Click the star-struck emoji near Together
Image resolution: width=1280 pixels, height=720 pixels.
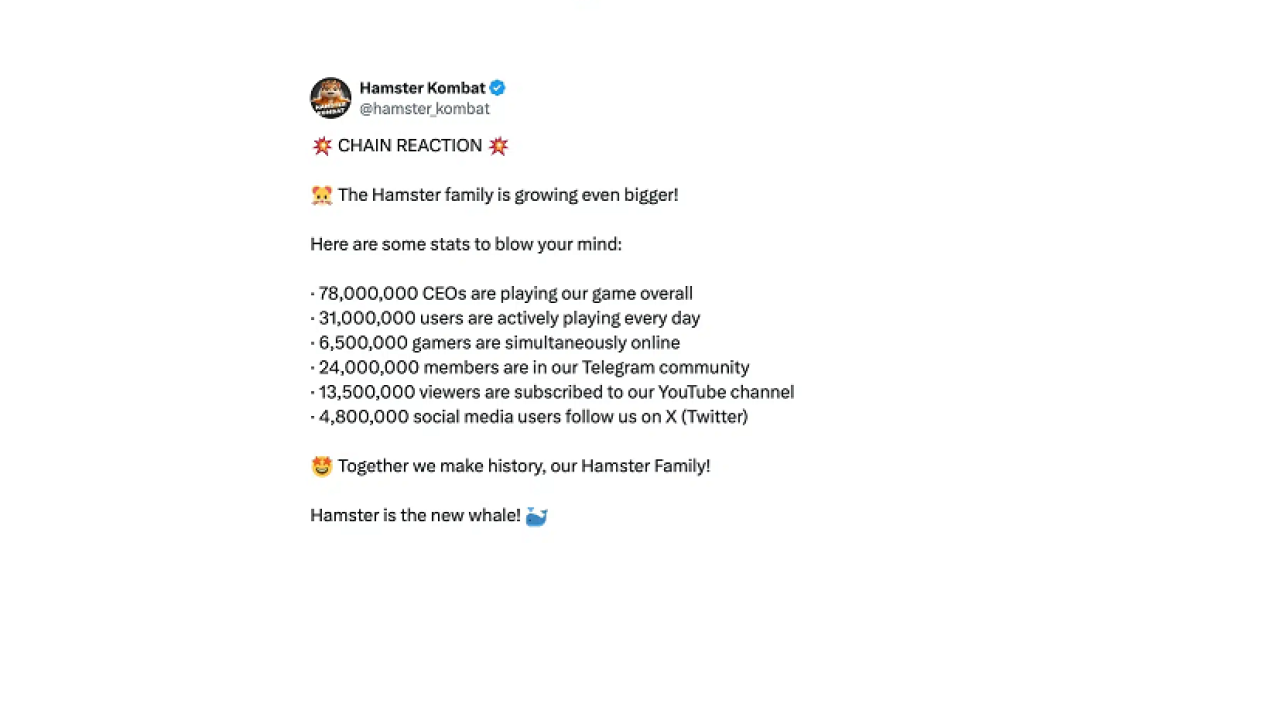(322, 466)
